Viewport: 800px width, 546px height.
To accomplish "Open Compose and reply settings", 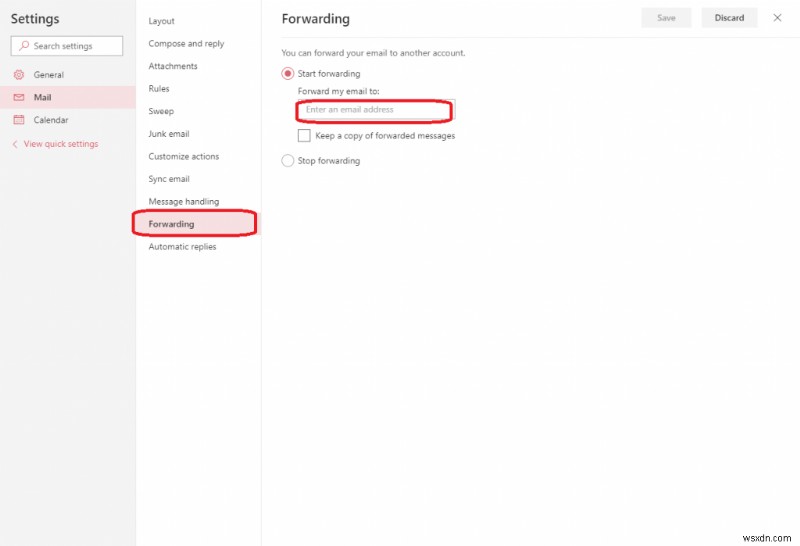I will pos(186,43).
